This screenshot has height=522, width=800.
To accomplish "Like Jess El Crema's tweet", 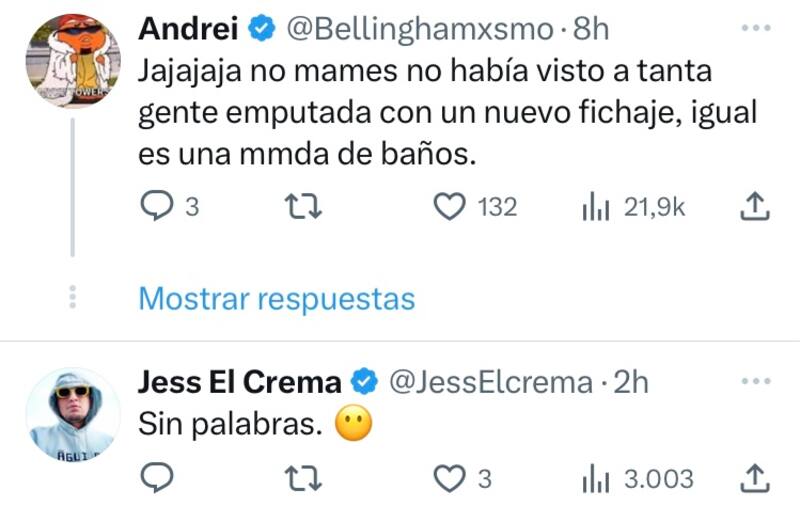I will pyautogui.click(x=452, y=479).
